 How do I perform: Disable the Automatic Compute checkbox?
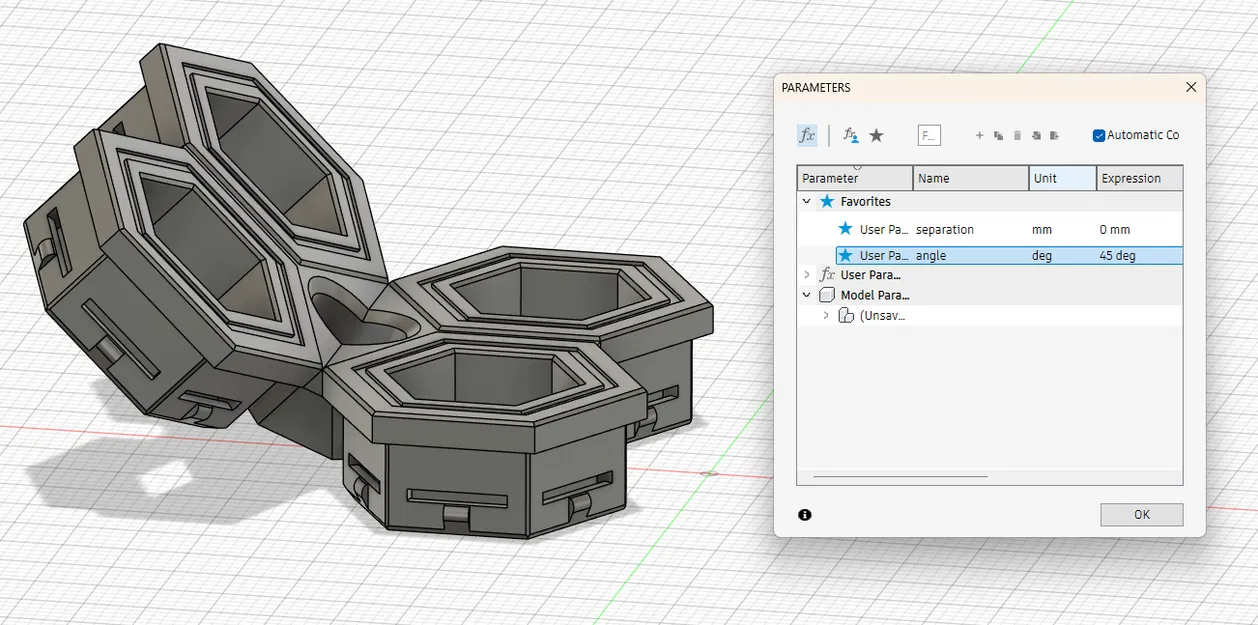click(x=1098, y=135)
